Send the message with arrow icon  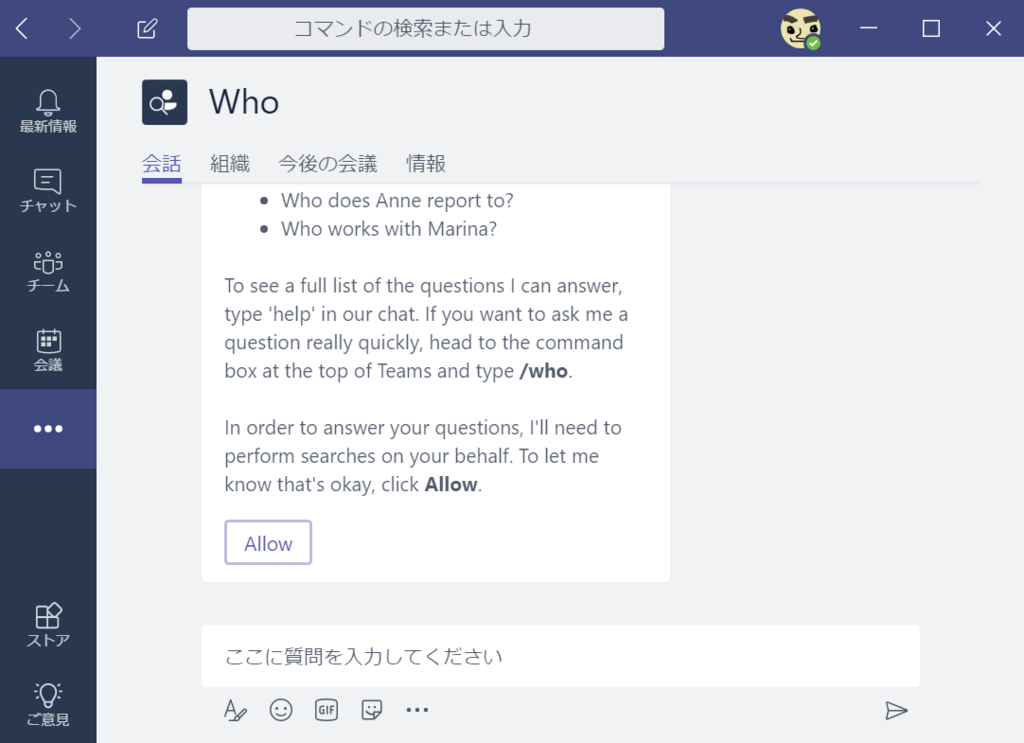[896, 710]
